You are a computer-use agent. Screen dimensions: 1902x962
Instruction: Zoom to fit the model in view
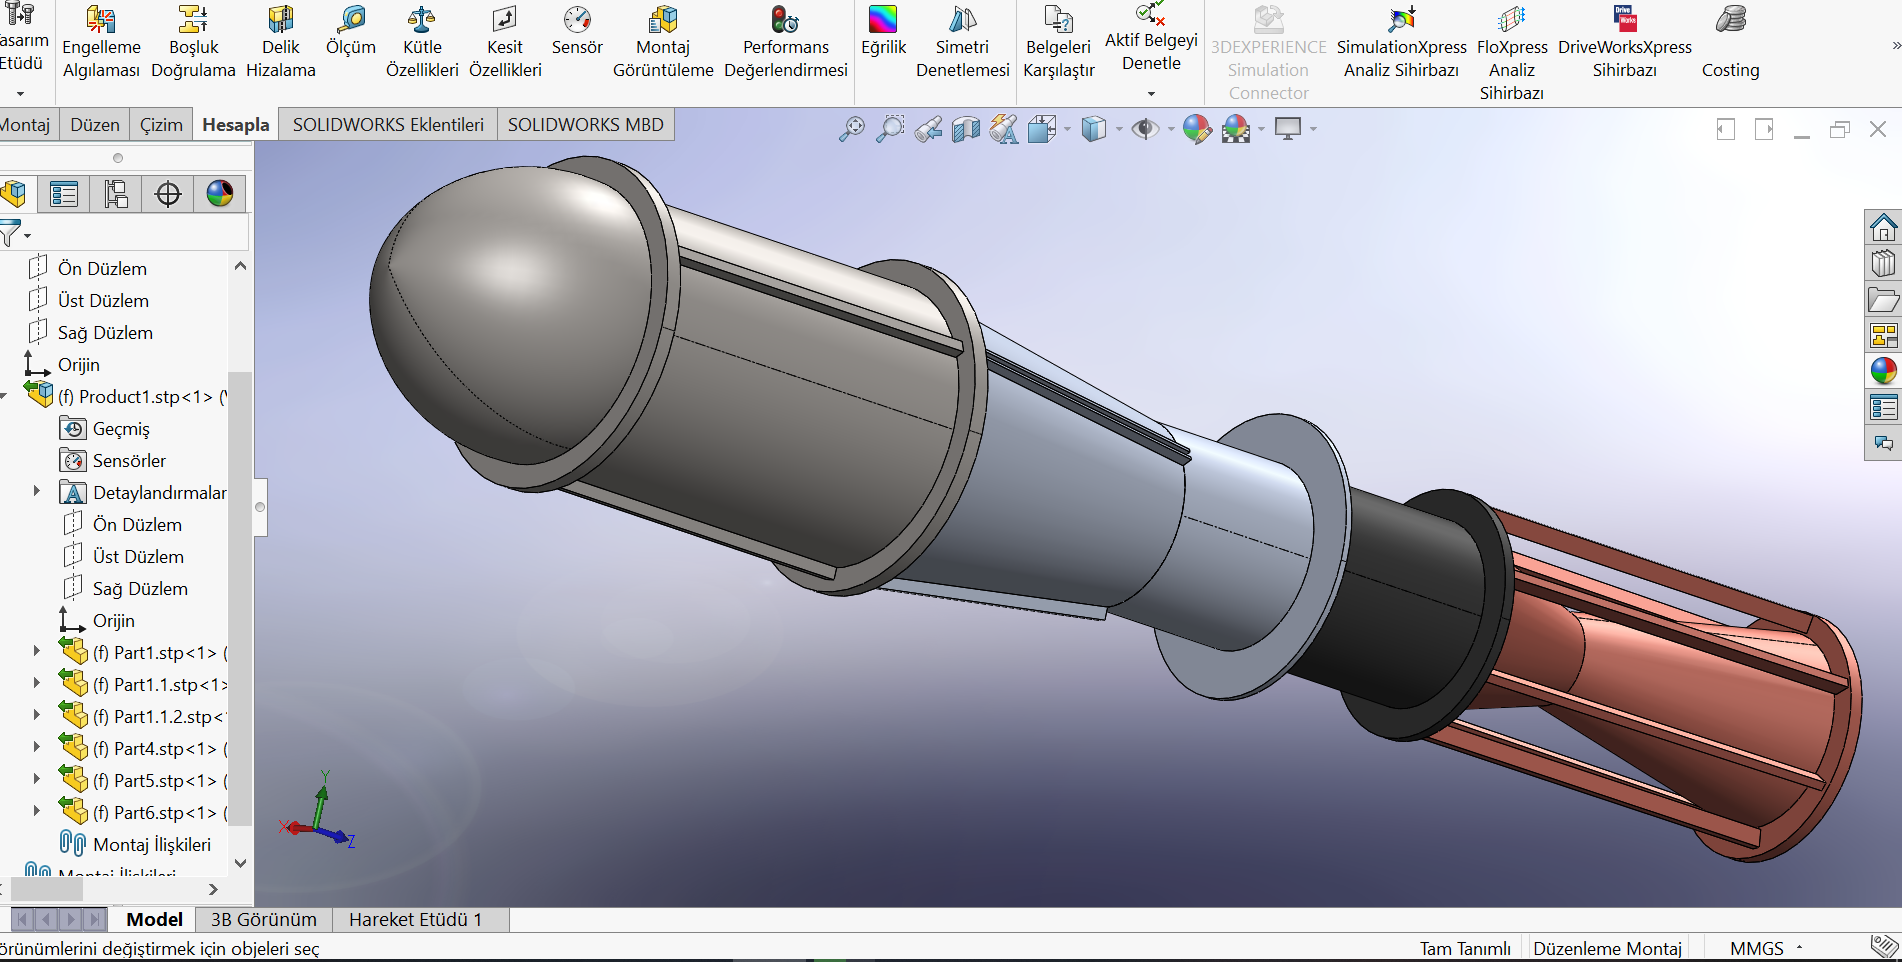852,129
